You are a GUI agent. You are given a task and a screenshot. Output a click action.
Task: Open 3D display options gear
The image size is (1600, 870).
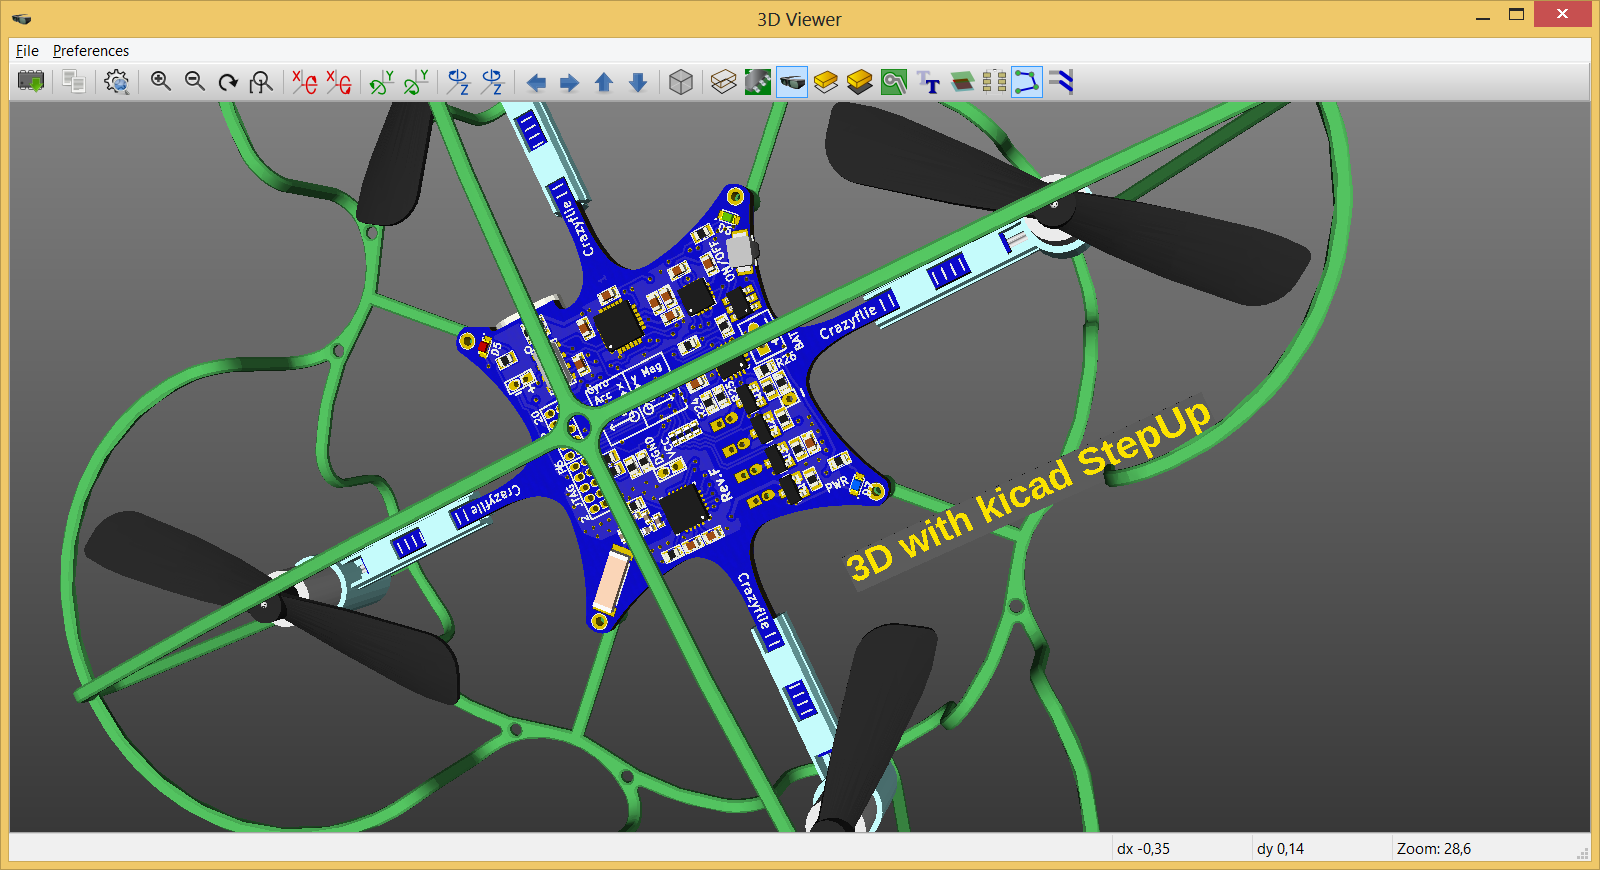[116, 82]
